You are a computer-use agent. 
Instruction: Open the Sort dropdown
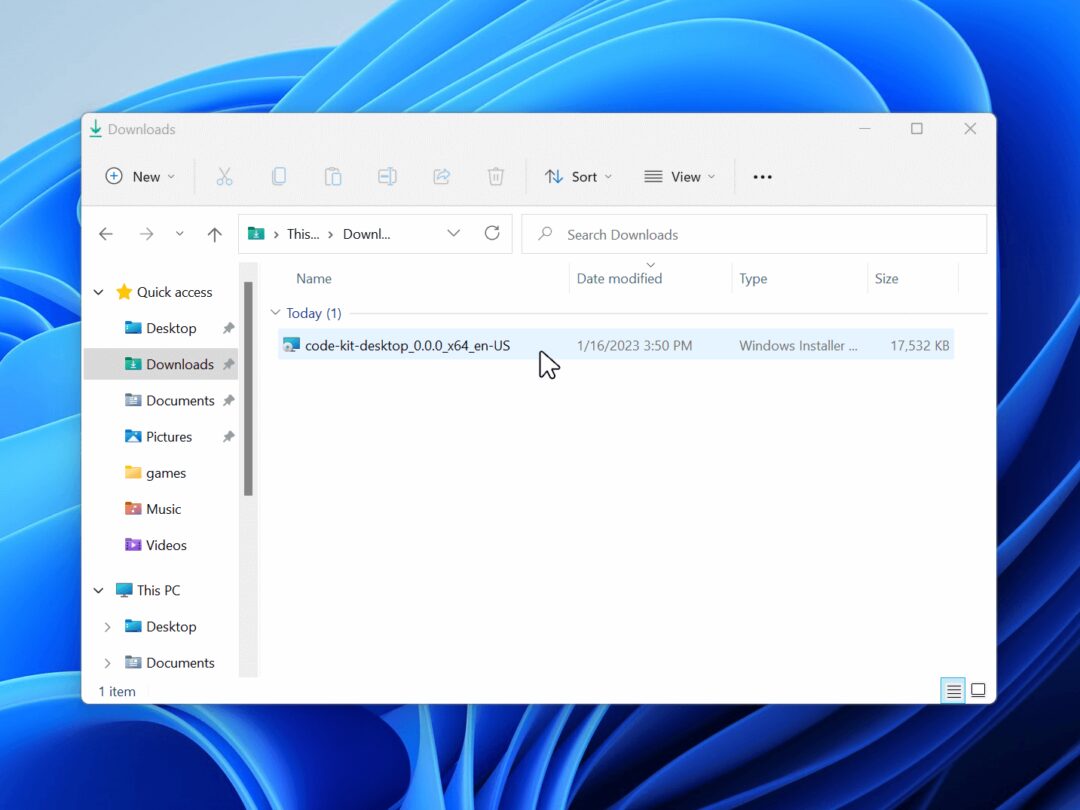[578, 176]
